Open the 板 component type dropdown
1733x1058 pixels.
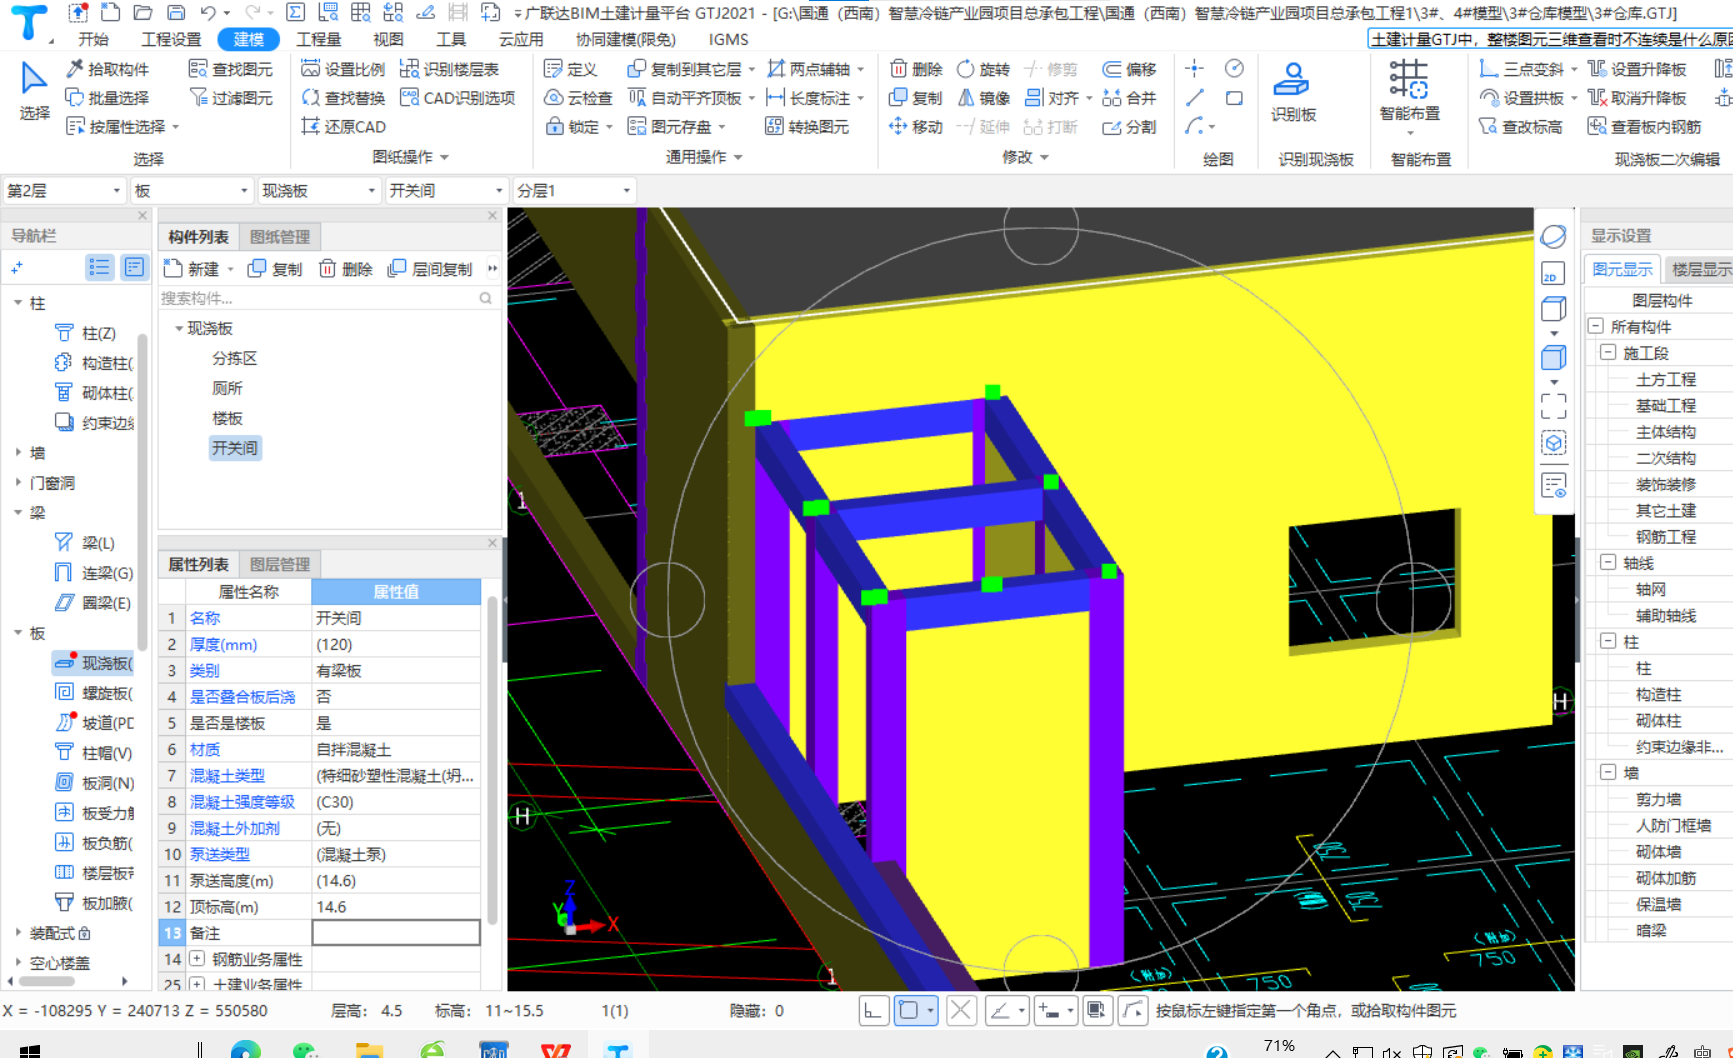click(x=190, y=191)
